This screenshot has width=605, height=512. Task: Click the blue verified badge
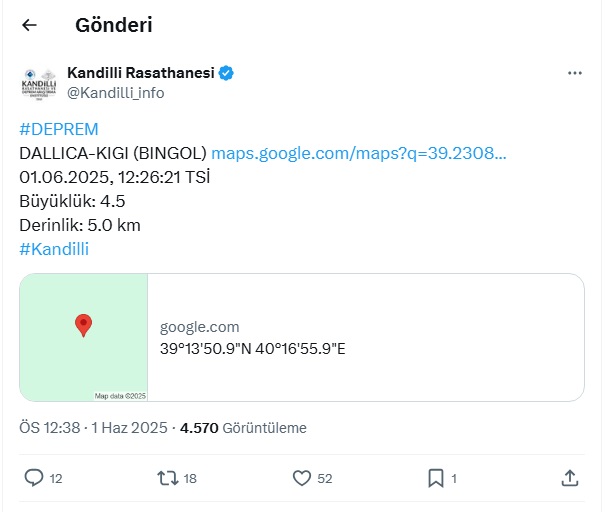(x=226, y=73)
